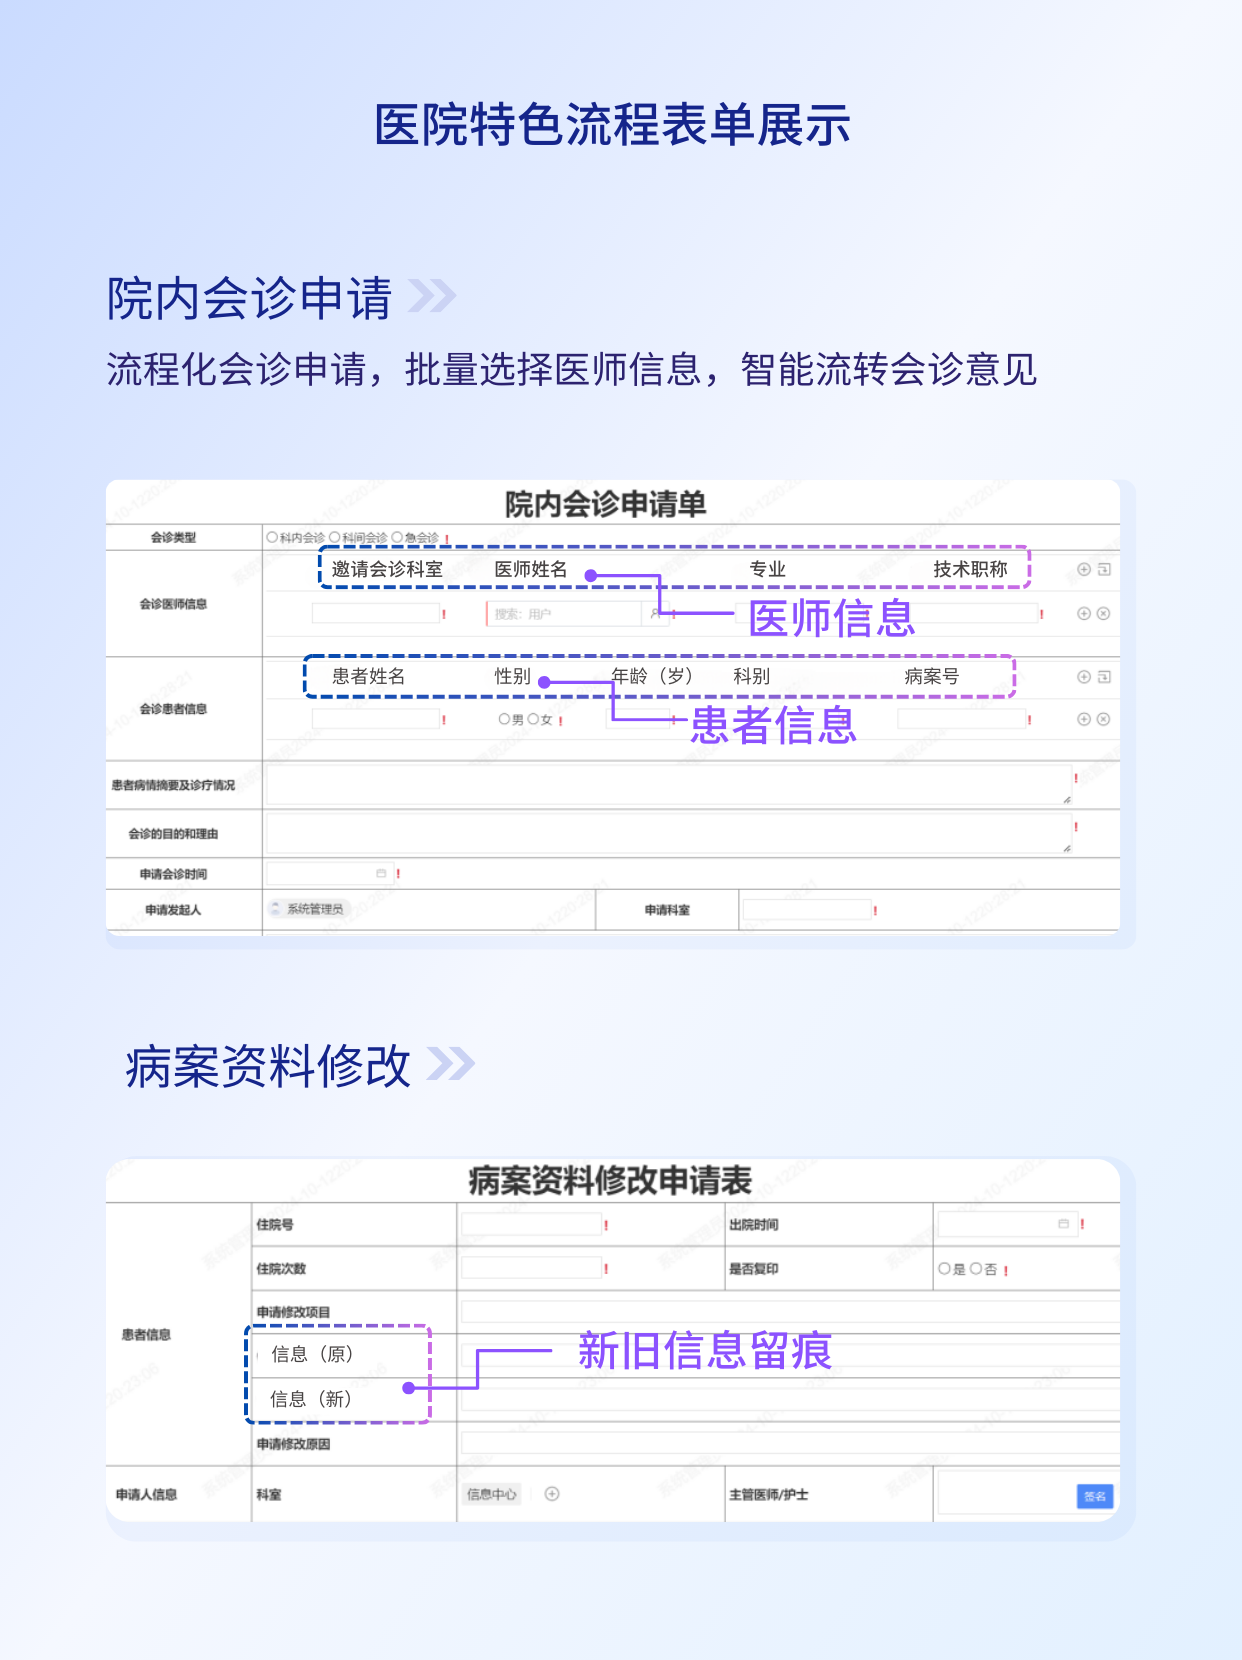Open calendar icon in 申请会诊时间 field
Viewport: 1242px width, 1660px height.
coord(381,873)
